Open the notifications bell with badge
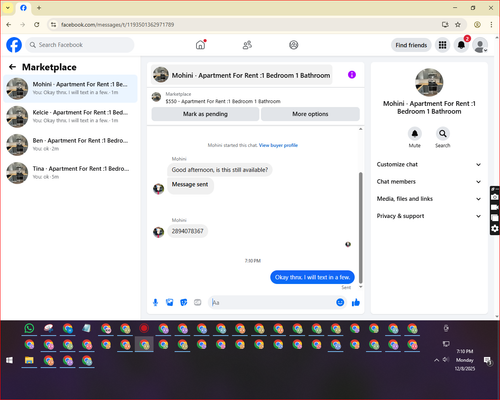Viewport: 500px width, 400px height. [x=461, y=45]
